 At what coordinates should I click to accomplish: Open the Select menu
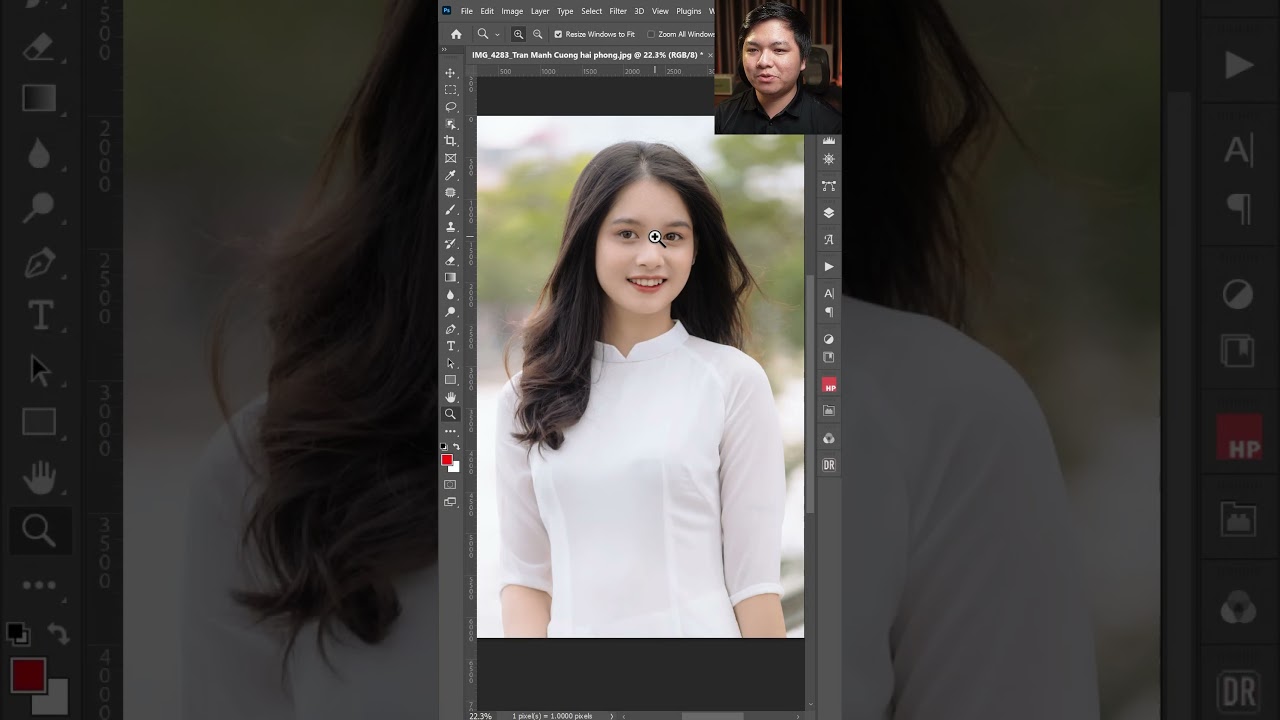point(592,11)
